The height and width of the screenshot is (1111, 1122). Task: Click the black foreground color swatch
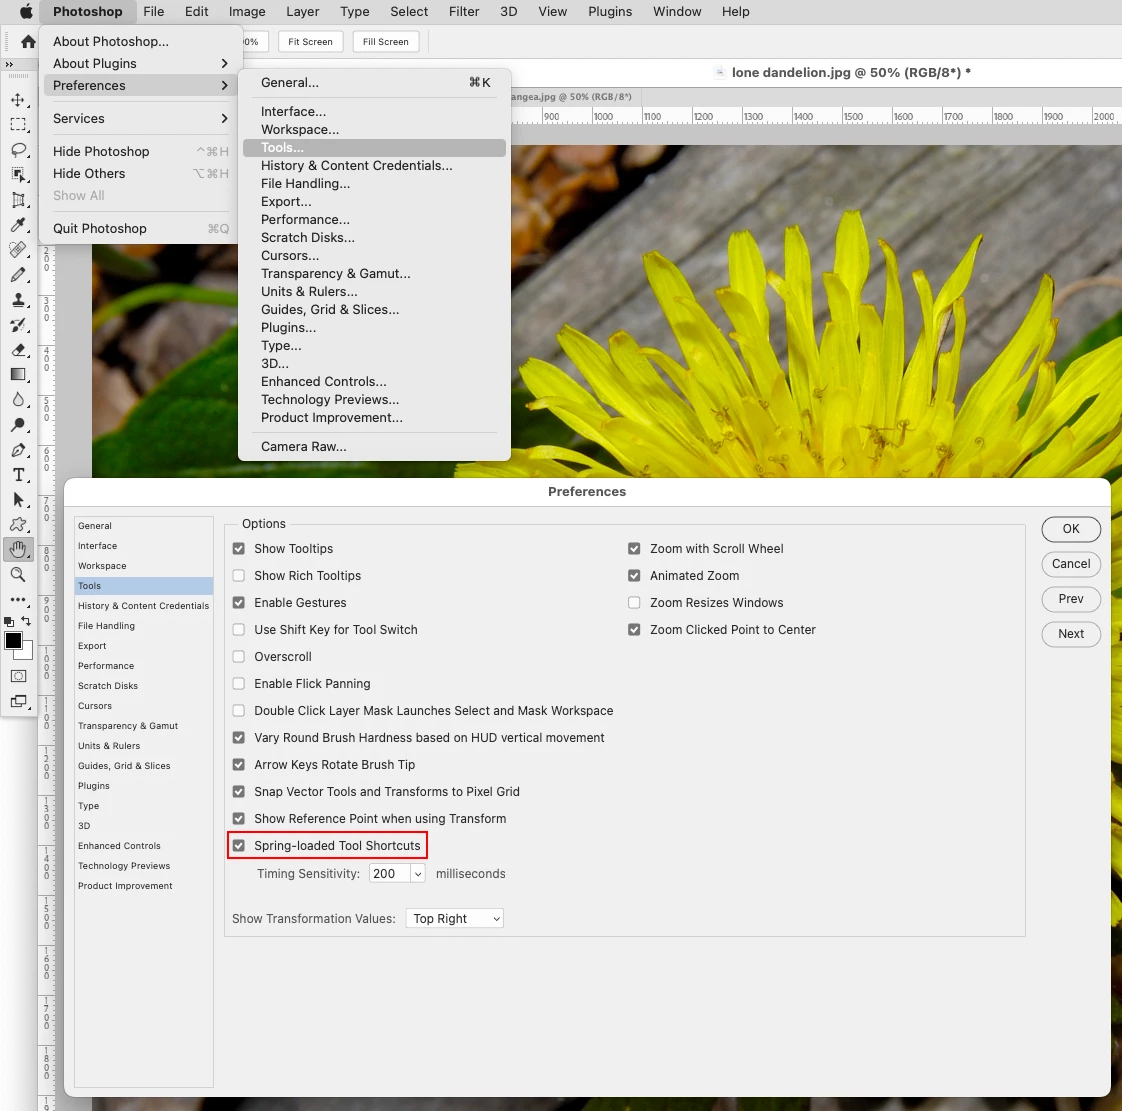coord(12,640)
